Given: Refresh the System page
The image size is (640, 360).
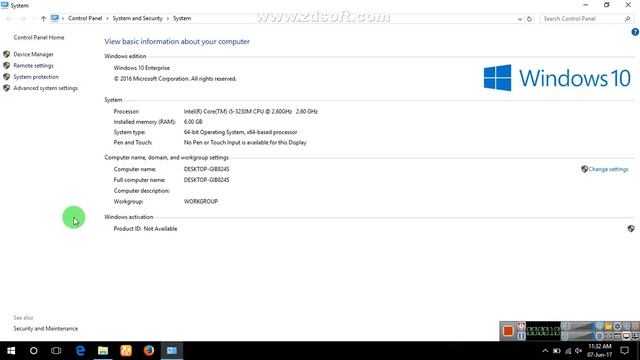Looking at the screenshot, I should tap(529, 19).
